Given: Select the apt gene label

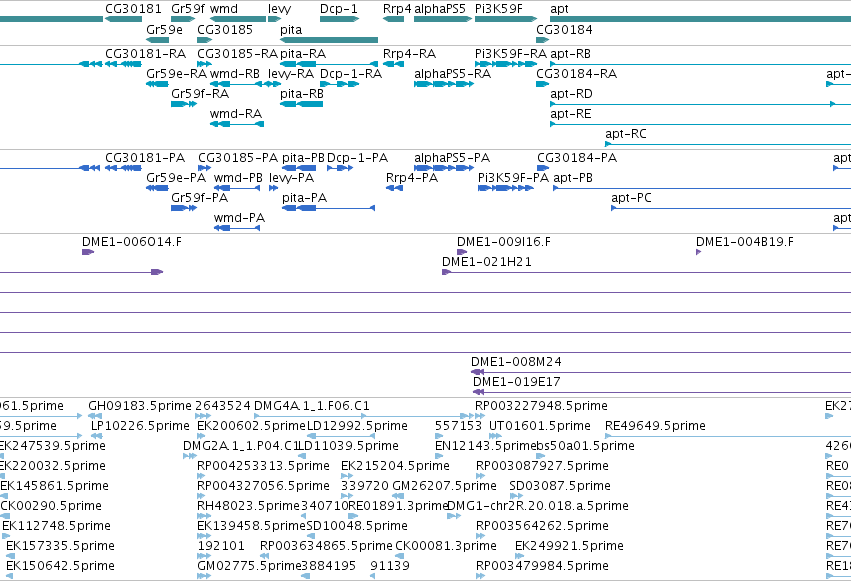Looking at the screenshot, I should [x=559, y=9].
